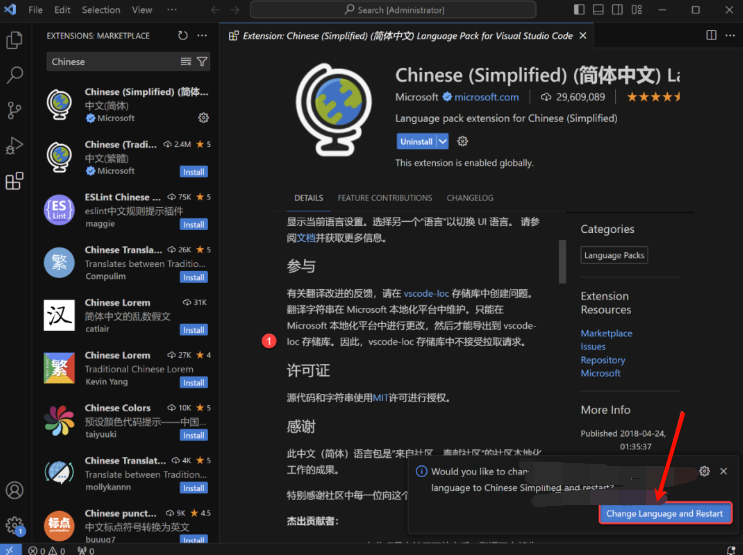Install Chinese Lorem by Kevin Yang
743x555 pixels.
[x=194, y=382]
